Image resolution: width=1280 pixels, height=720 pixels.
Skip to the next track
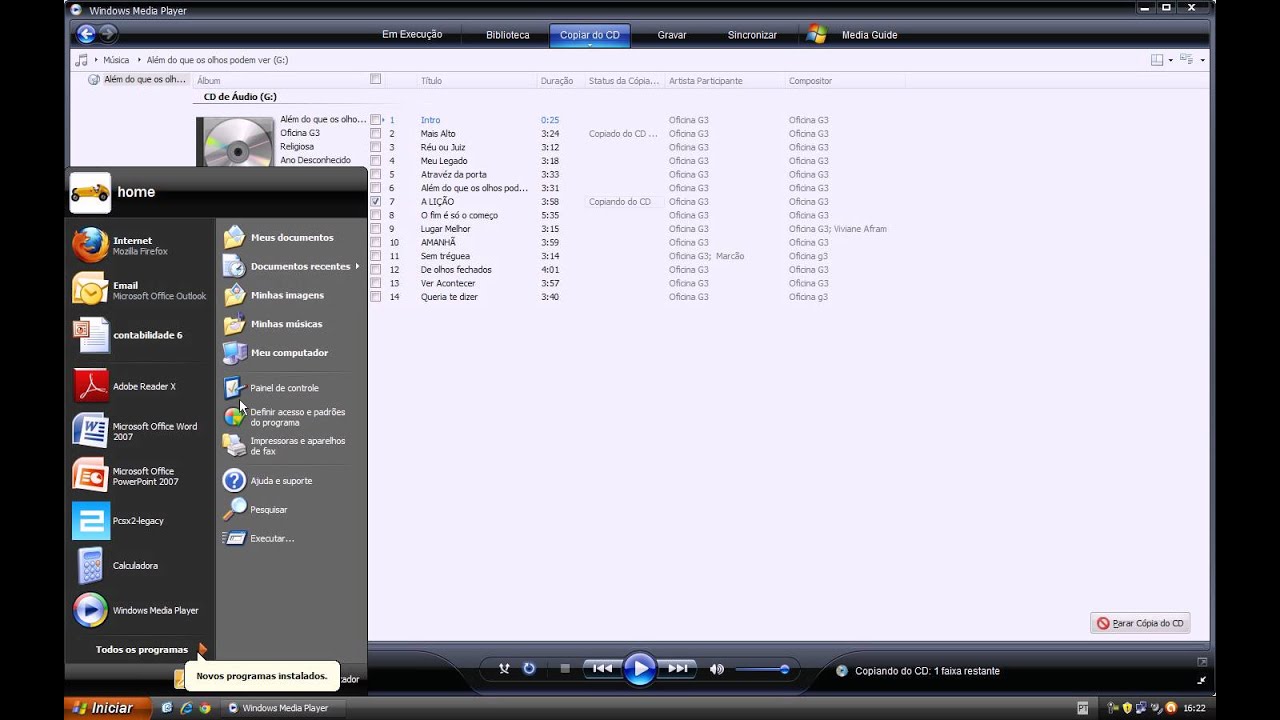point(677,669)
